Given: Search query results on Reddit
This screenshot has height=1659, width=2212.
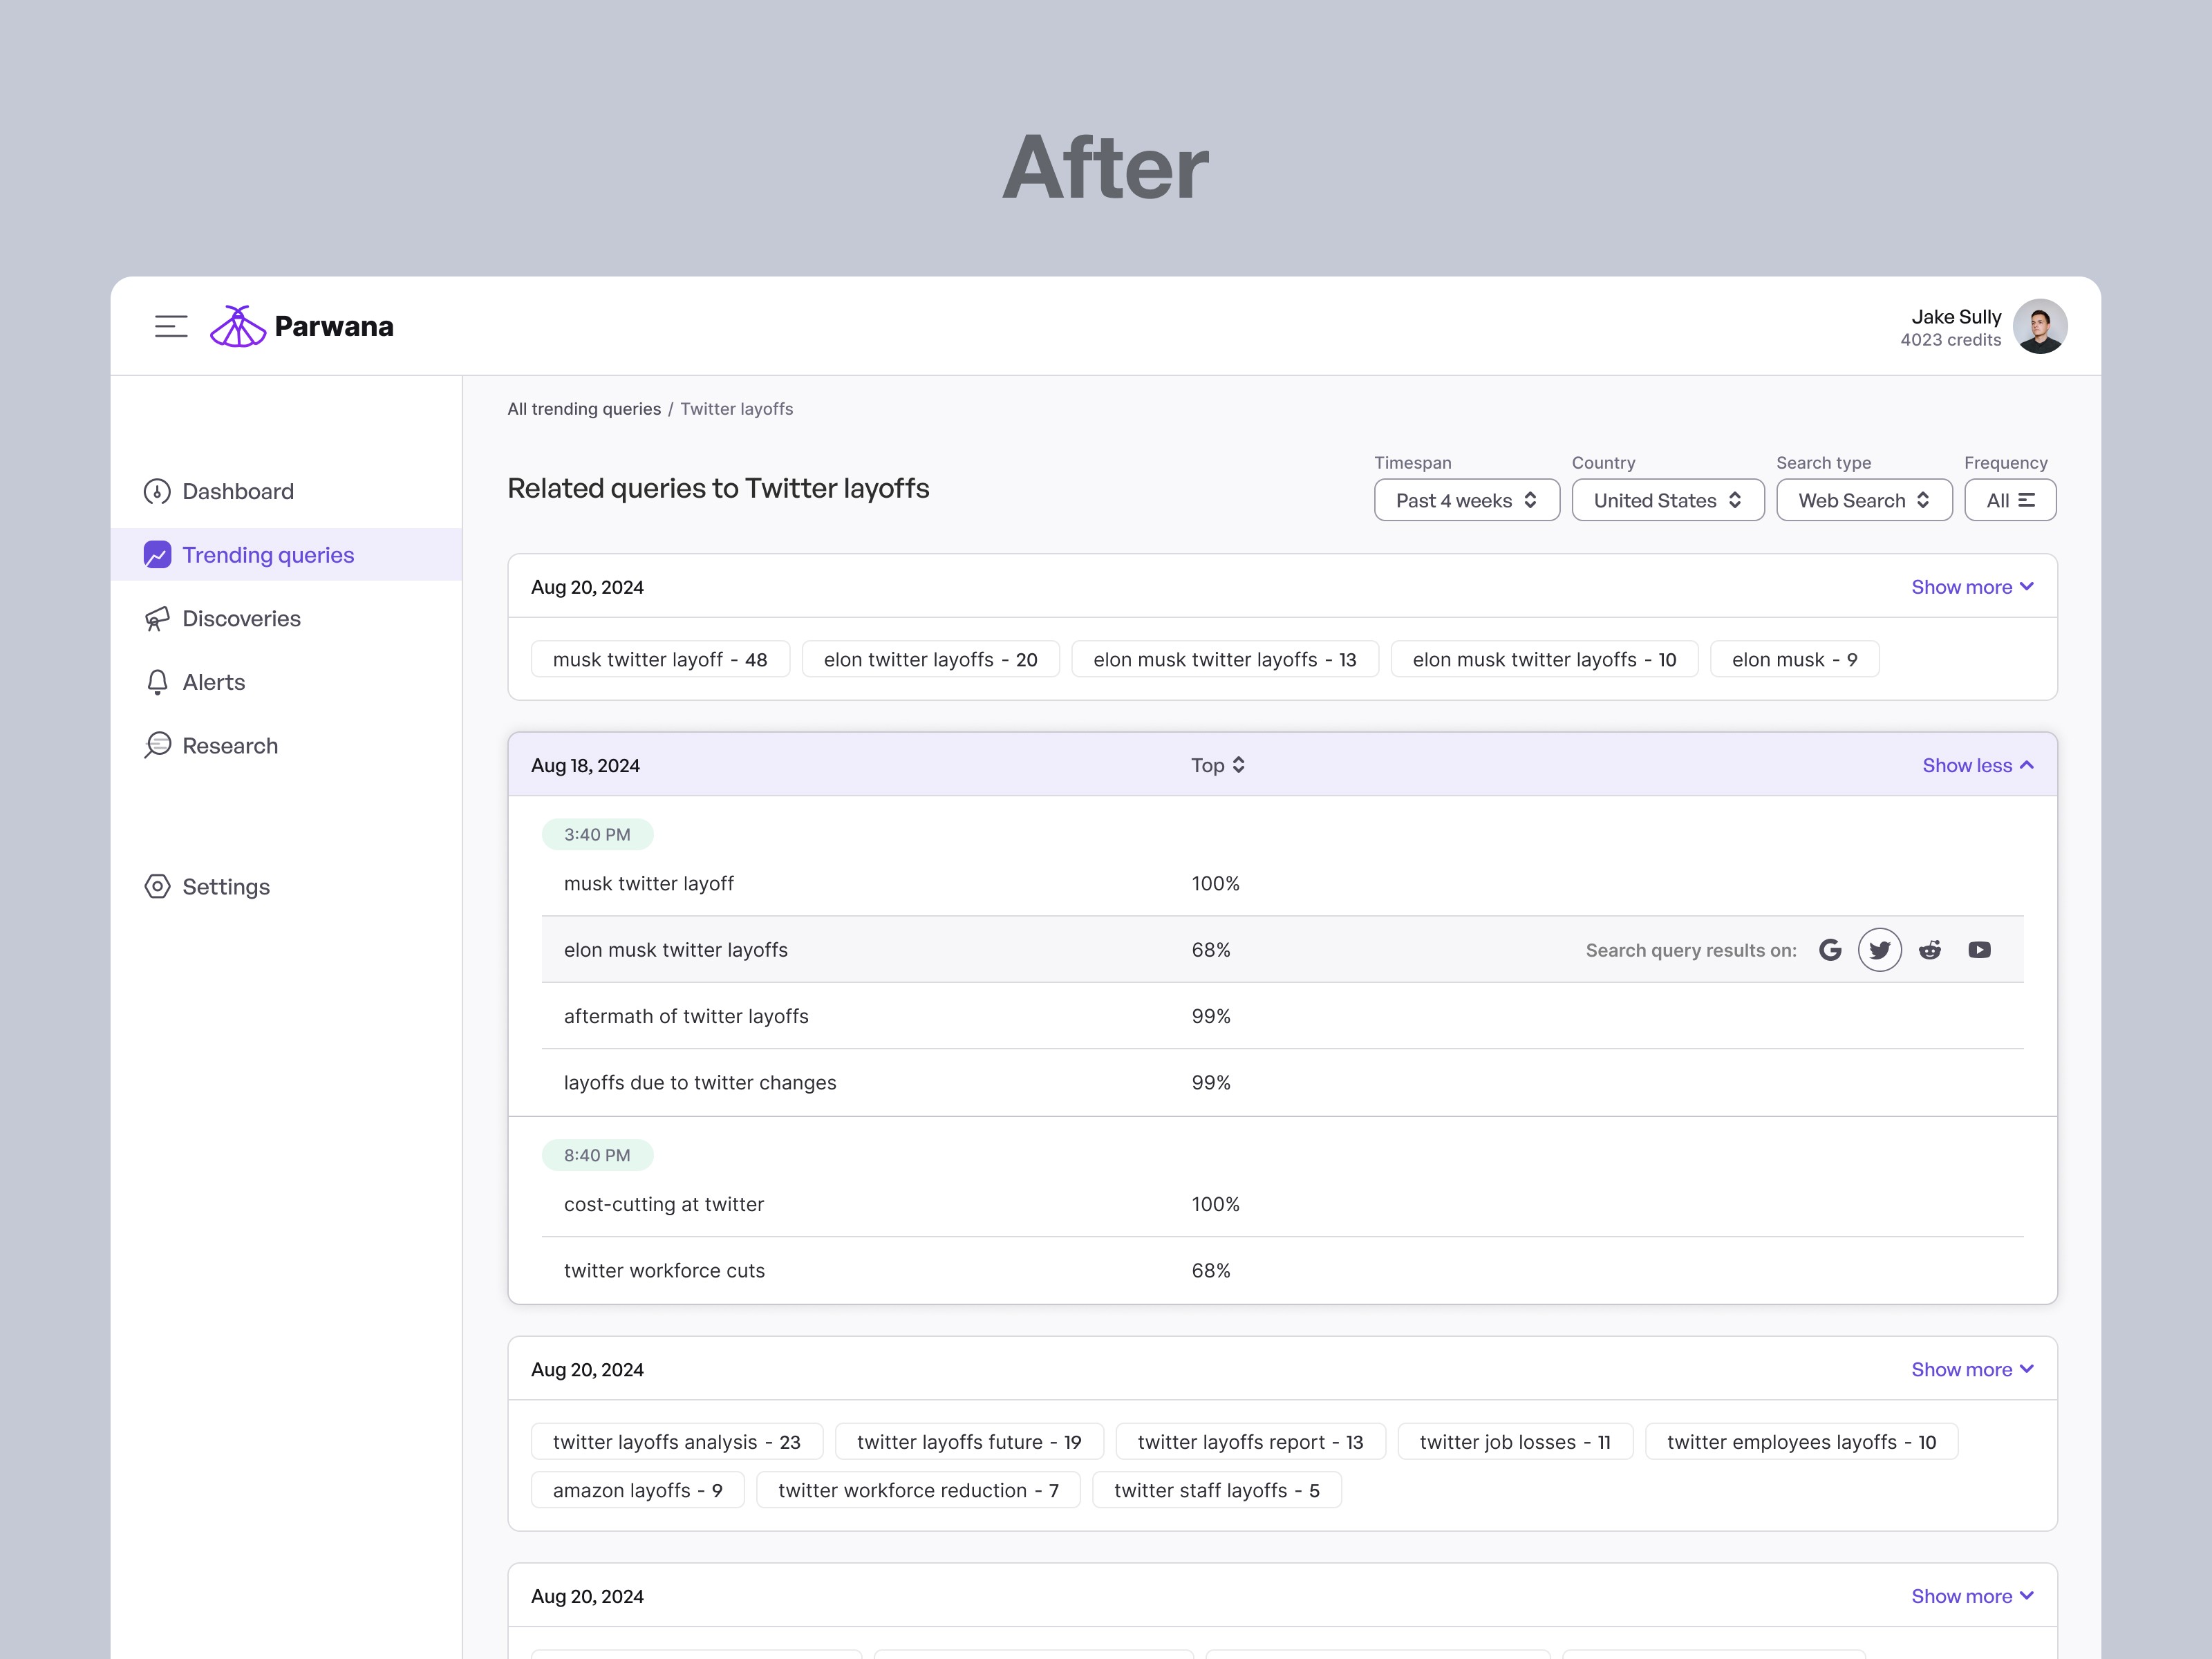Looking at the screenshot, I should coord(1929,949).
